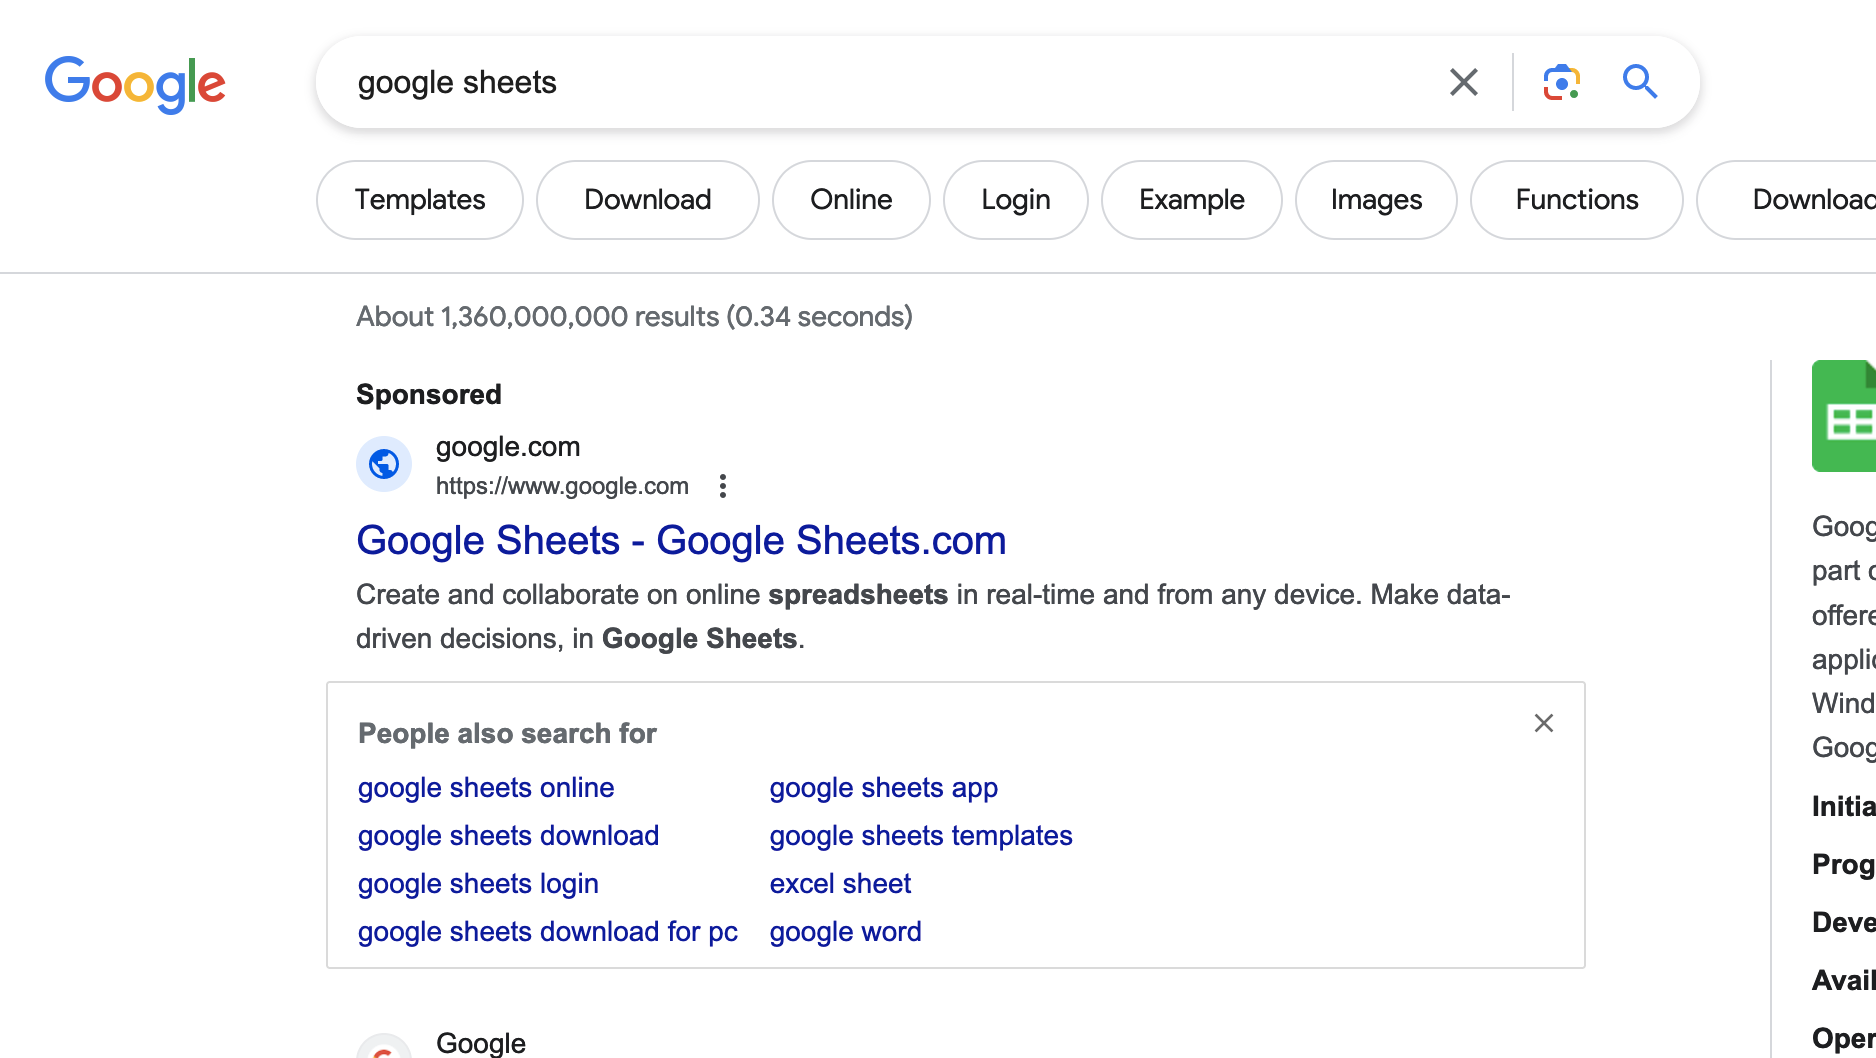Click the green Google Sheets icon thumbnail
Screen dimensions: 1876x1058
tap(1844, 416)
